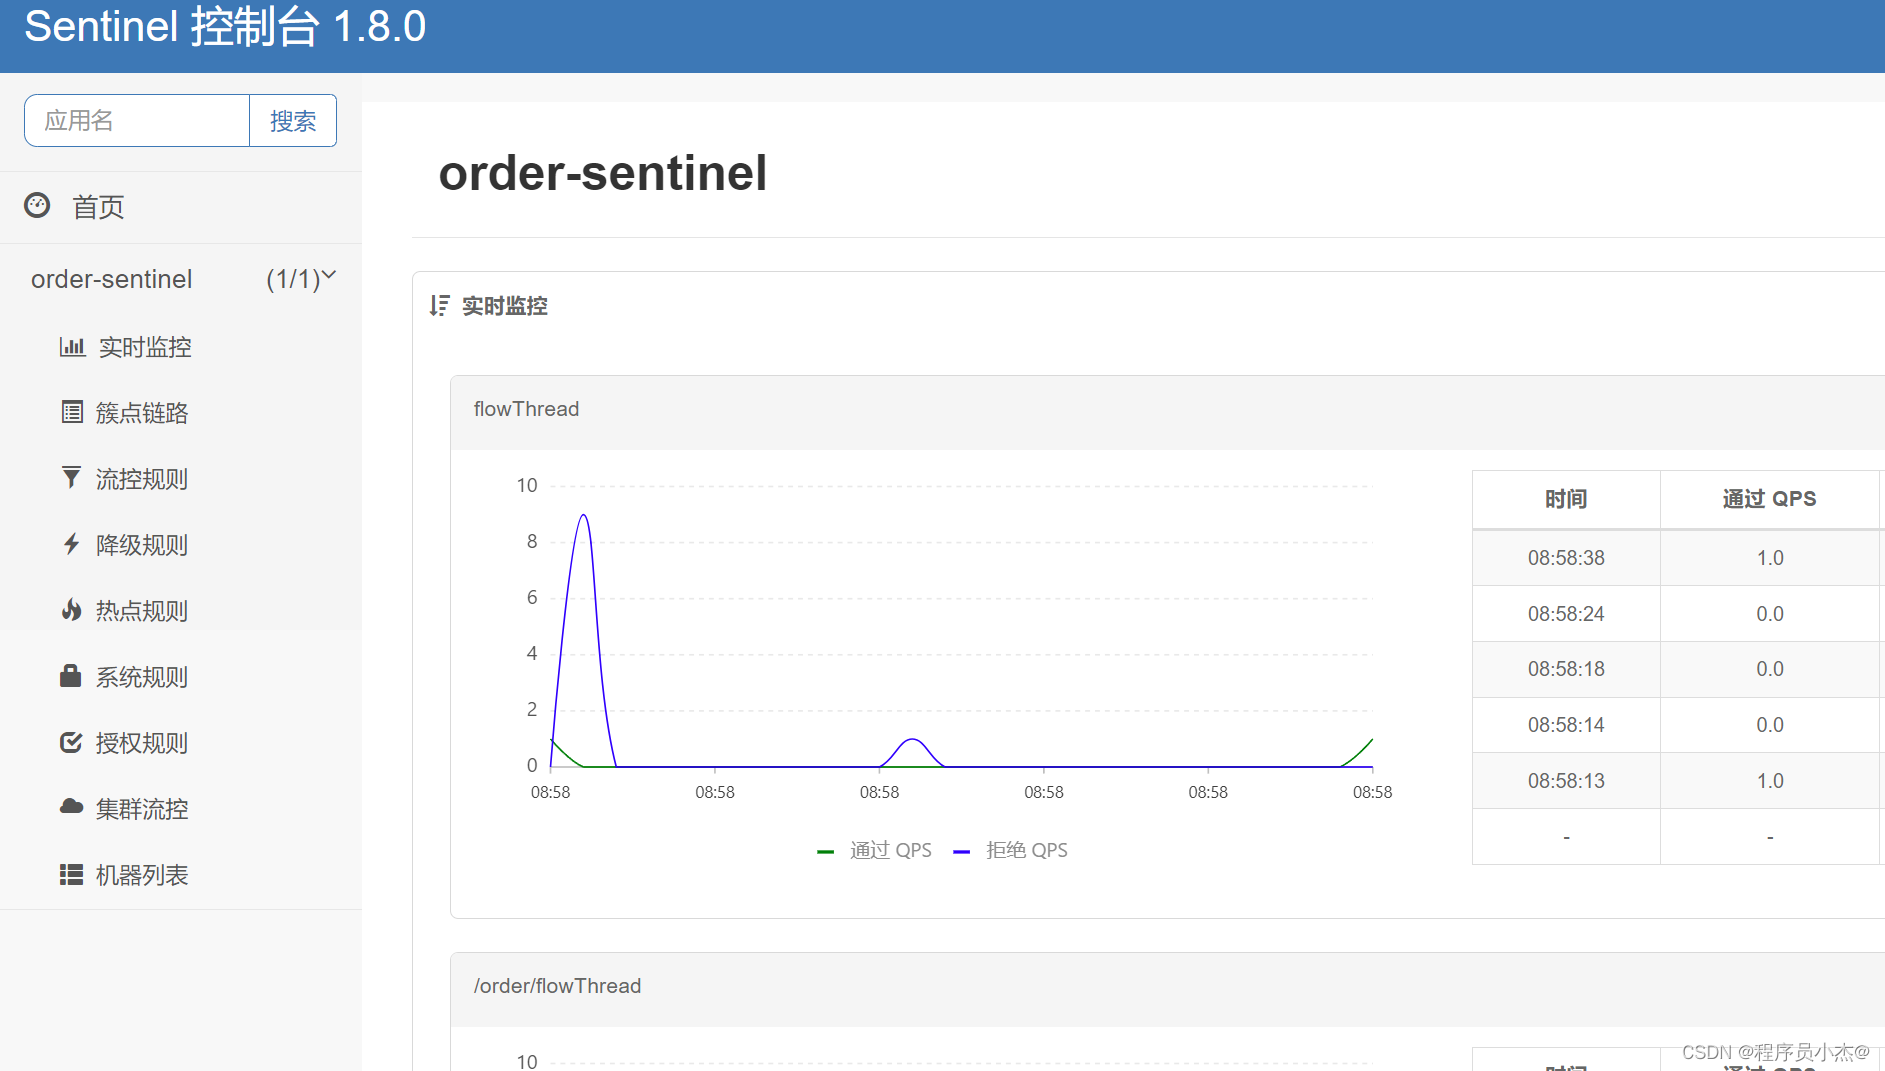Click the order-sentinel app name in sidebar
Viewport: 1885px width, 1071px height.
coord(112,279)
